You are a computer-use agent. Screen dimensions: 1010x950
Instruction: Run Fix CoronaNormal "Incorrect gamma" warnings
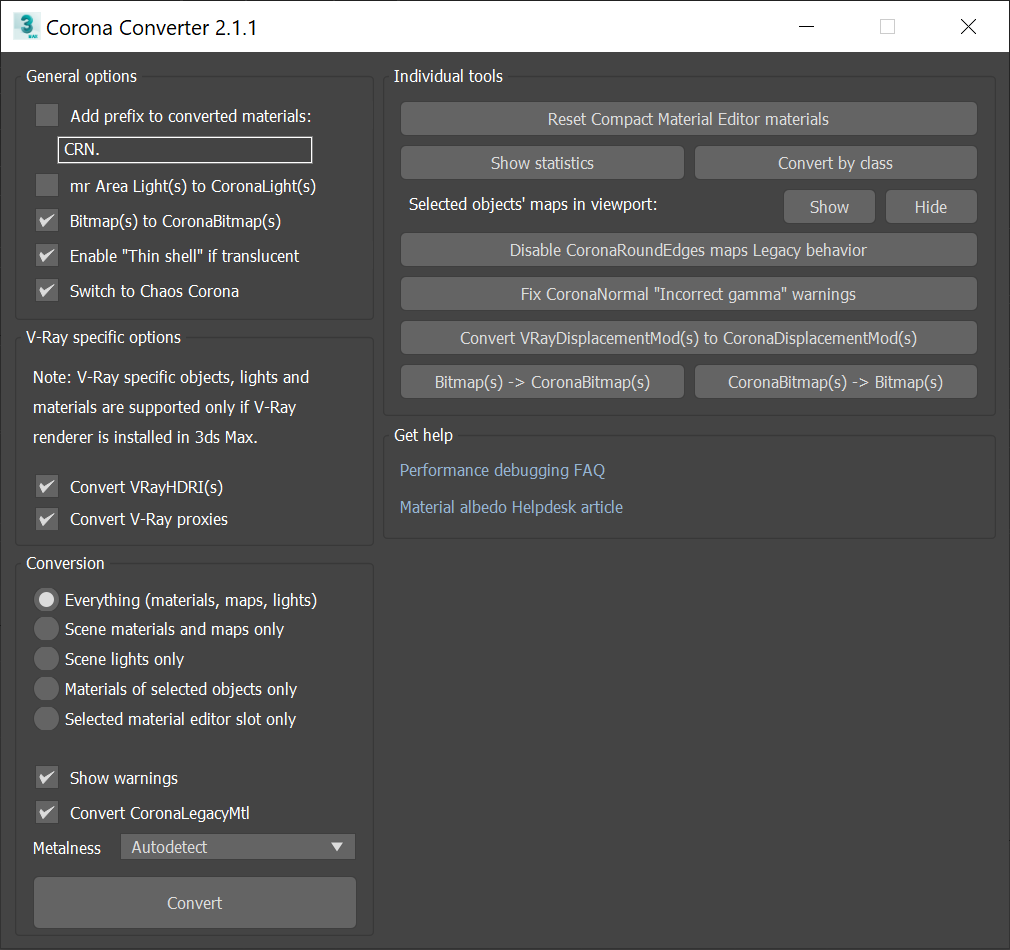pyautogui.click(x=689, y=294)
